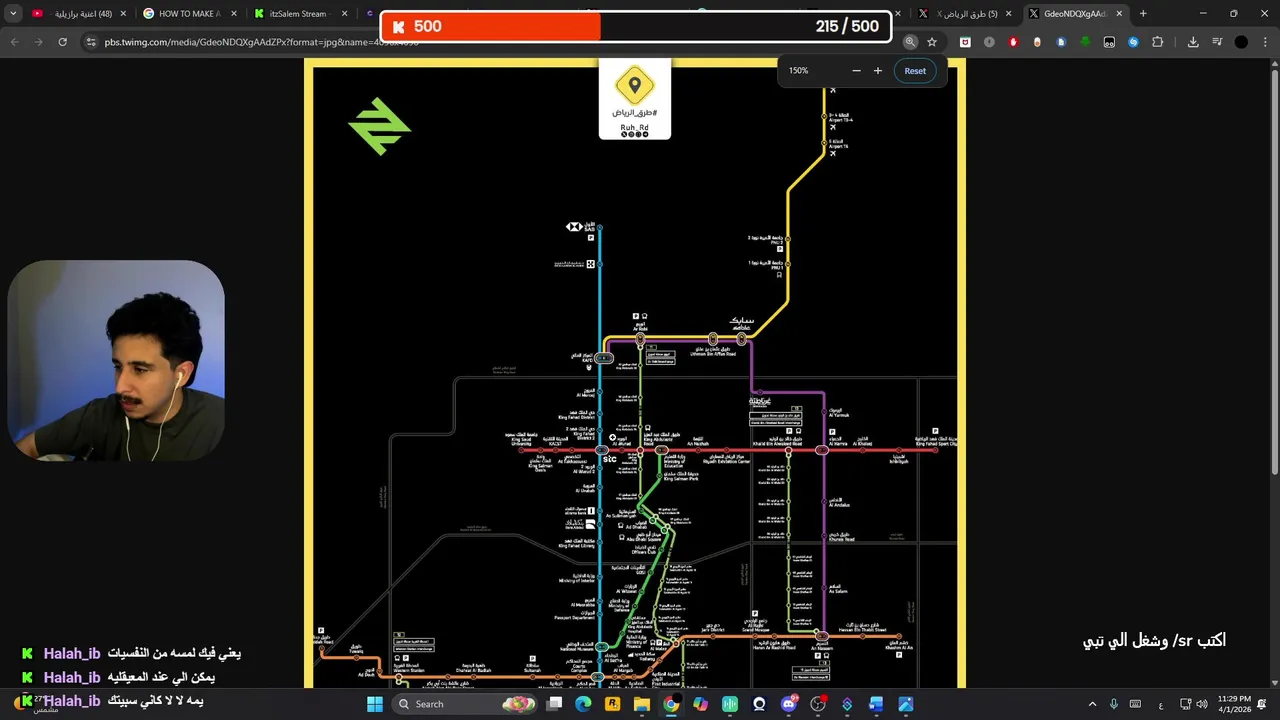The width and height of the screenshot is (1280, 720).
Task: Open the Photos app taskbar icon
Action: (x=905, y=704)
